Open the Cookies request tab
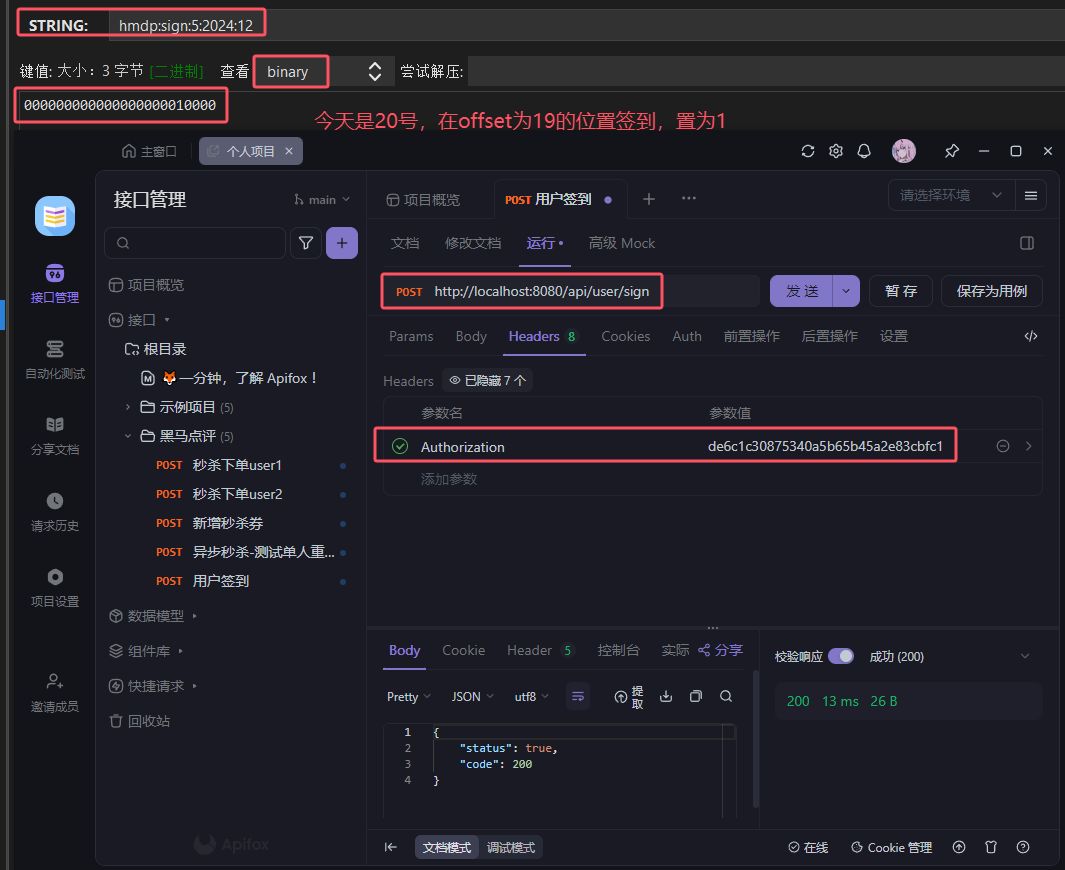The height and width of the screenshot is (870, 1065). [626, 336]
